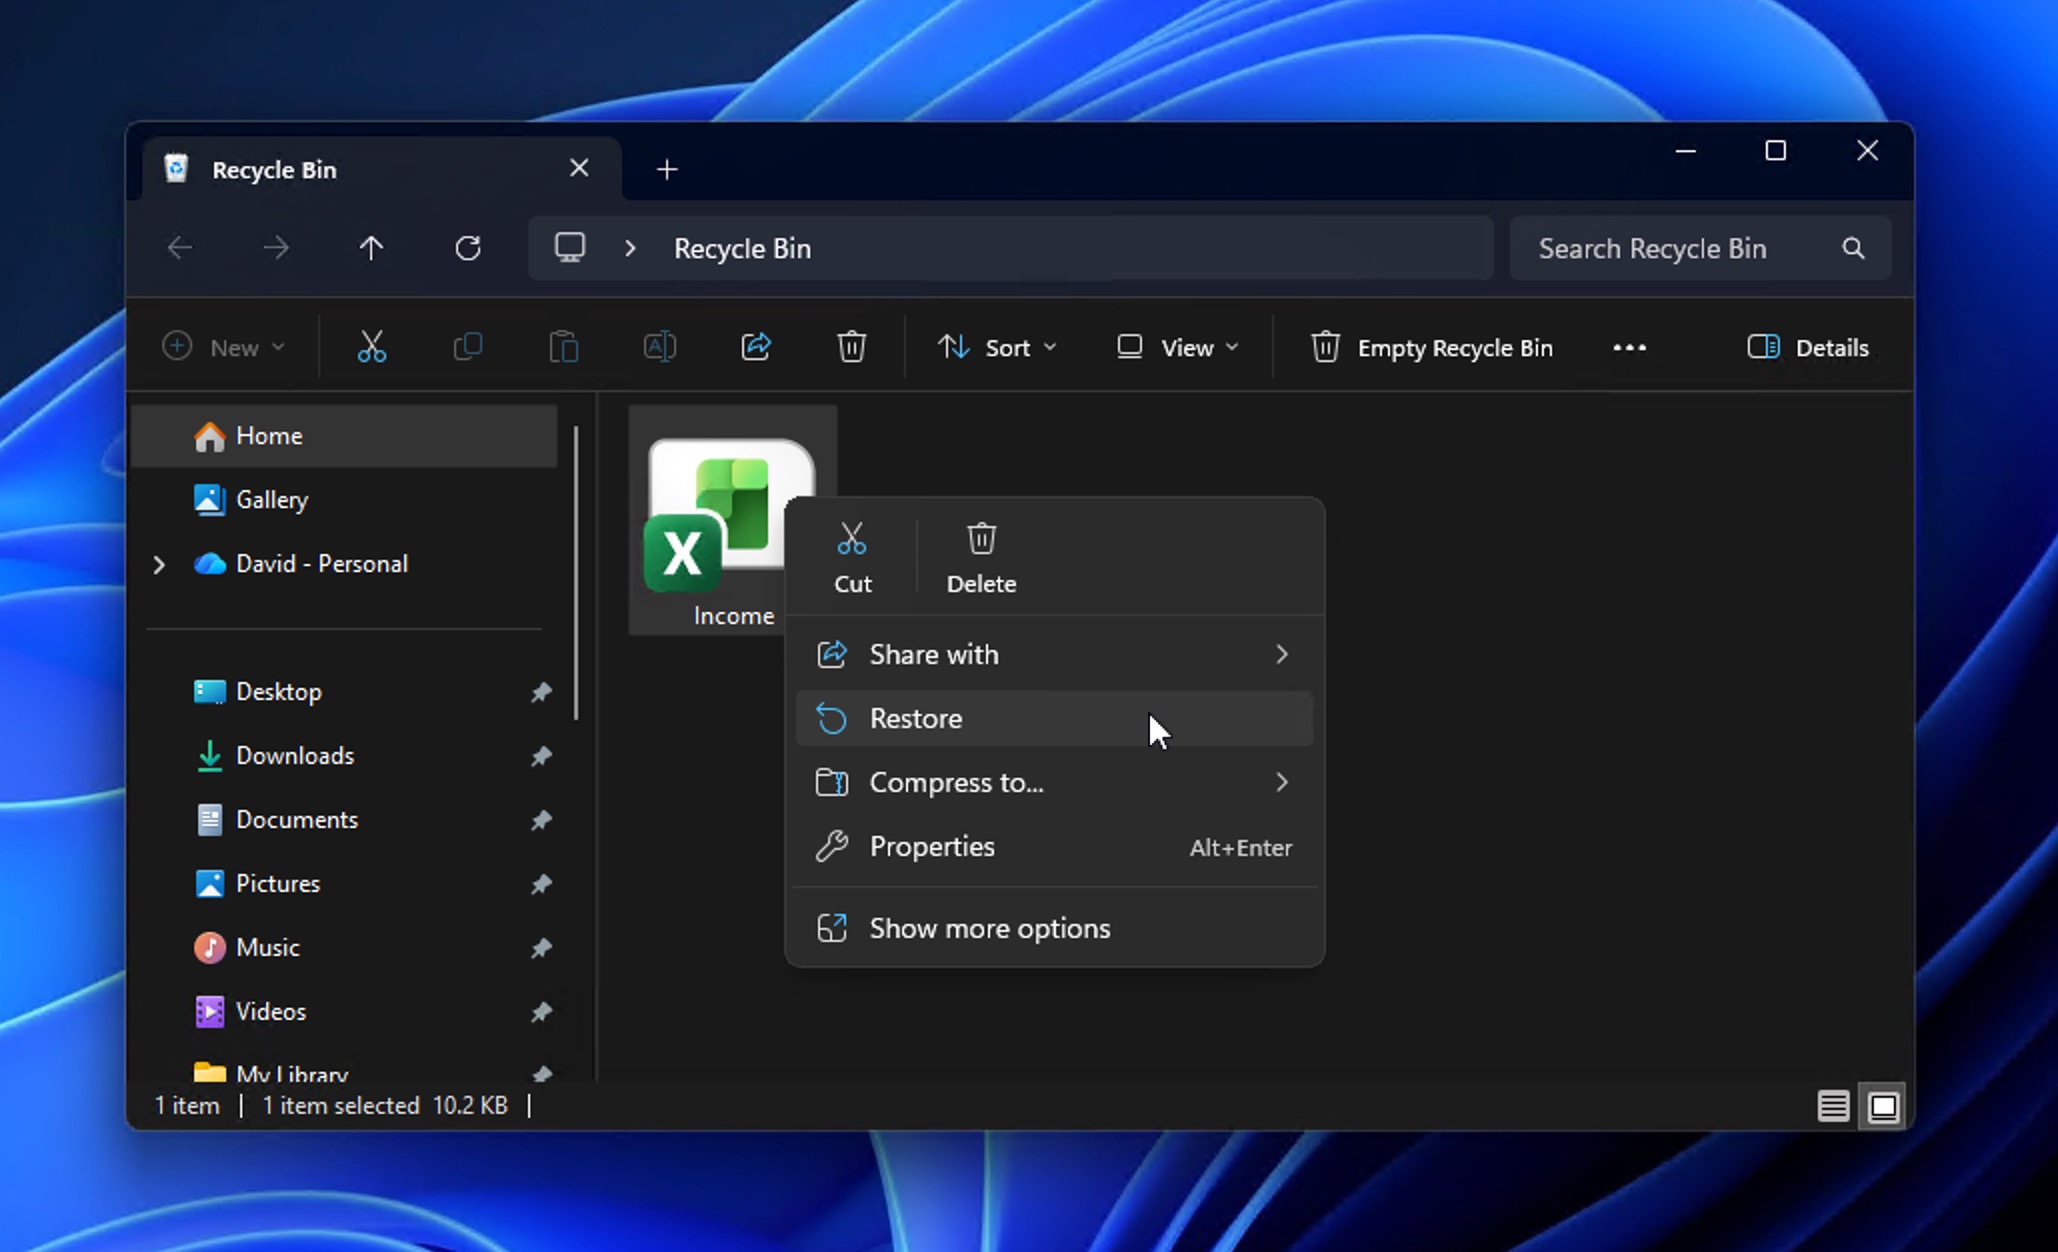Click the PC icon in address bar
2058x1252 pixels.
click(570, 248)
